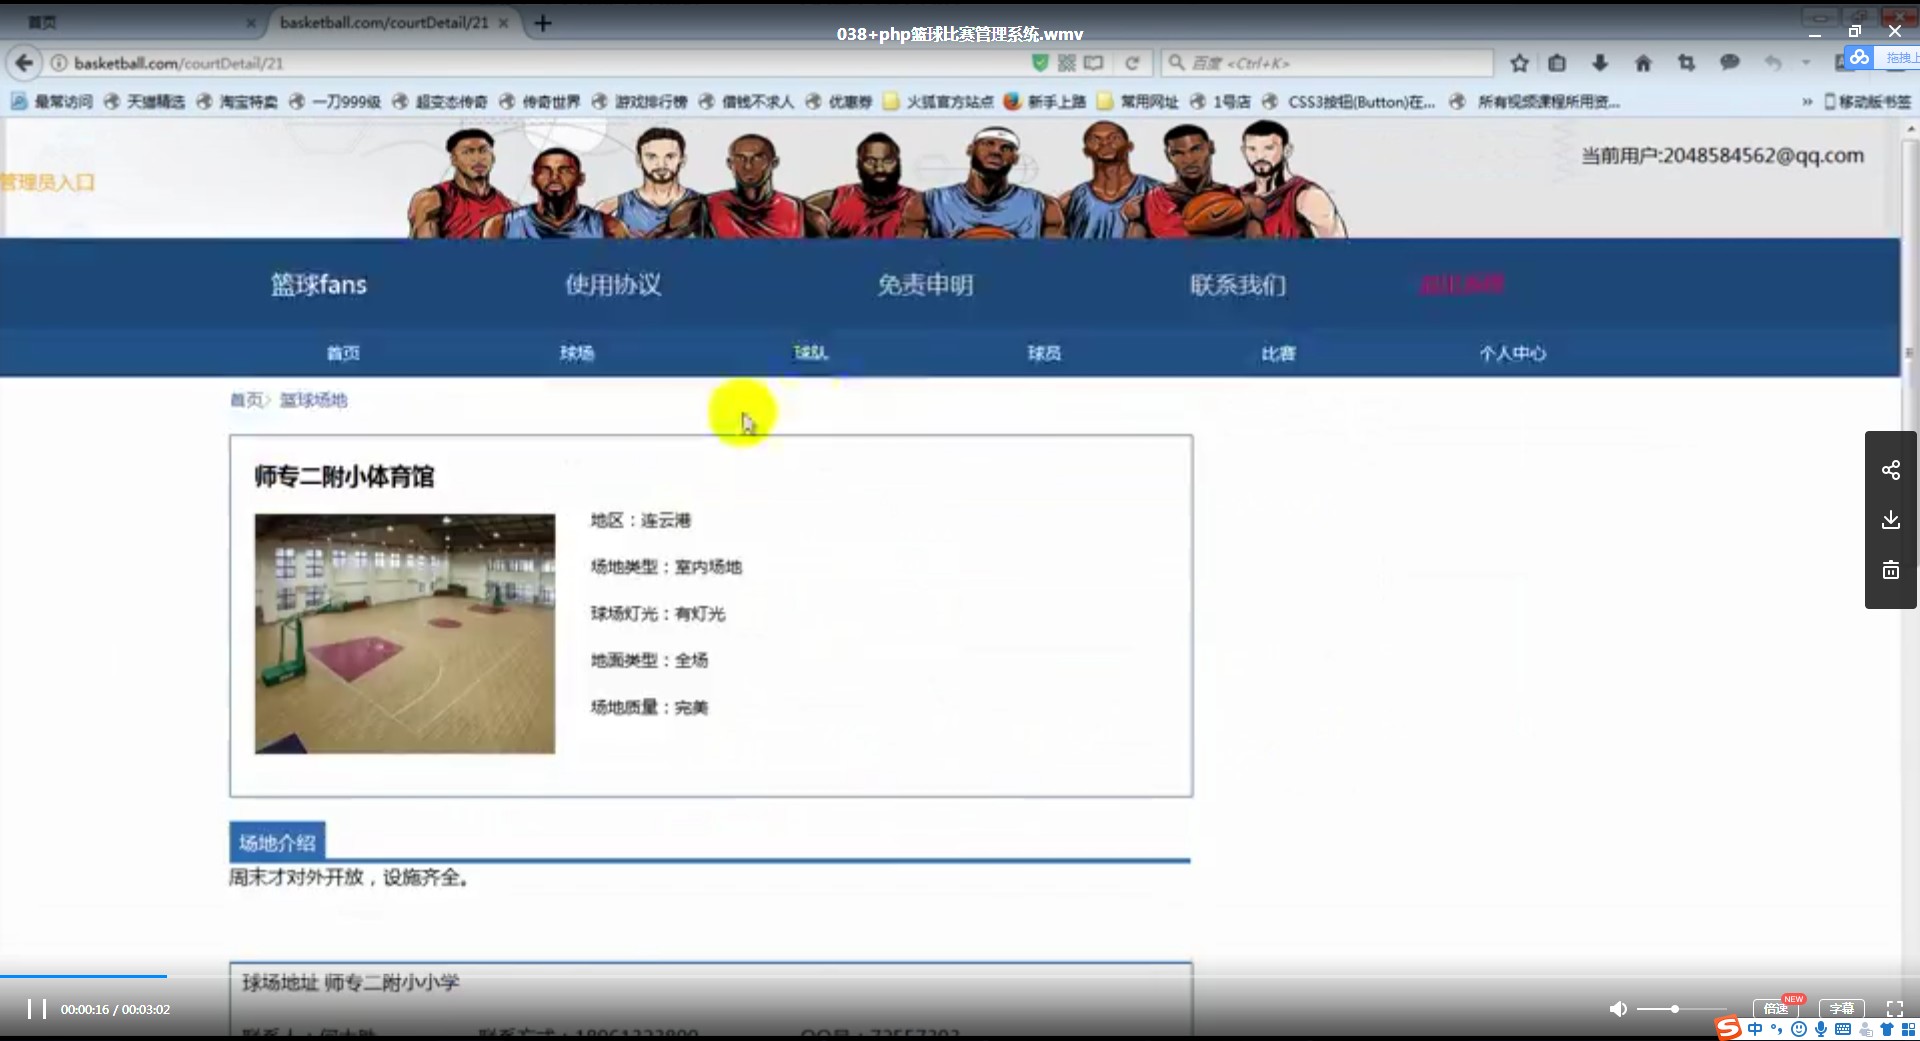This screenshot has width=1920, height=1041.
Task: Open a new browser tab with plus
Action: (x=543, y=22)
